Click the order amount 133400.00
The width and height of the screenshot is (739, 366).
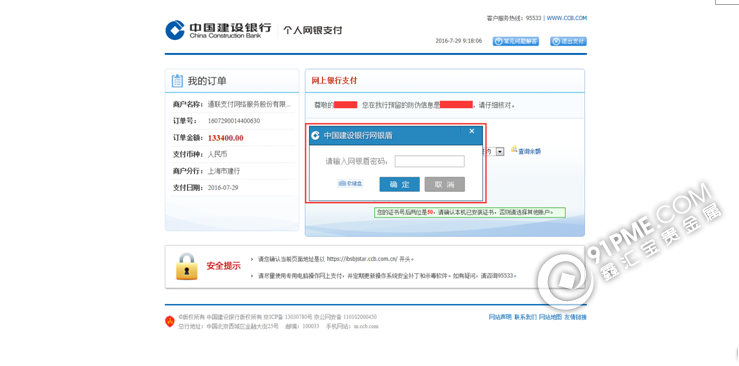point(226,138)
